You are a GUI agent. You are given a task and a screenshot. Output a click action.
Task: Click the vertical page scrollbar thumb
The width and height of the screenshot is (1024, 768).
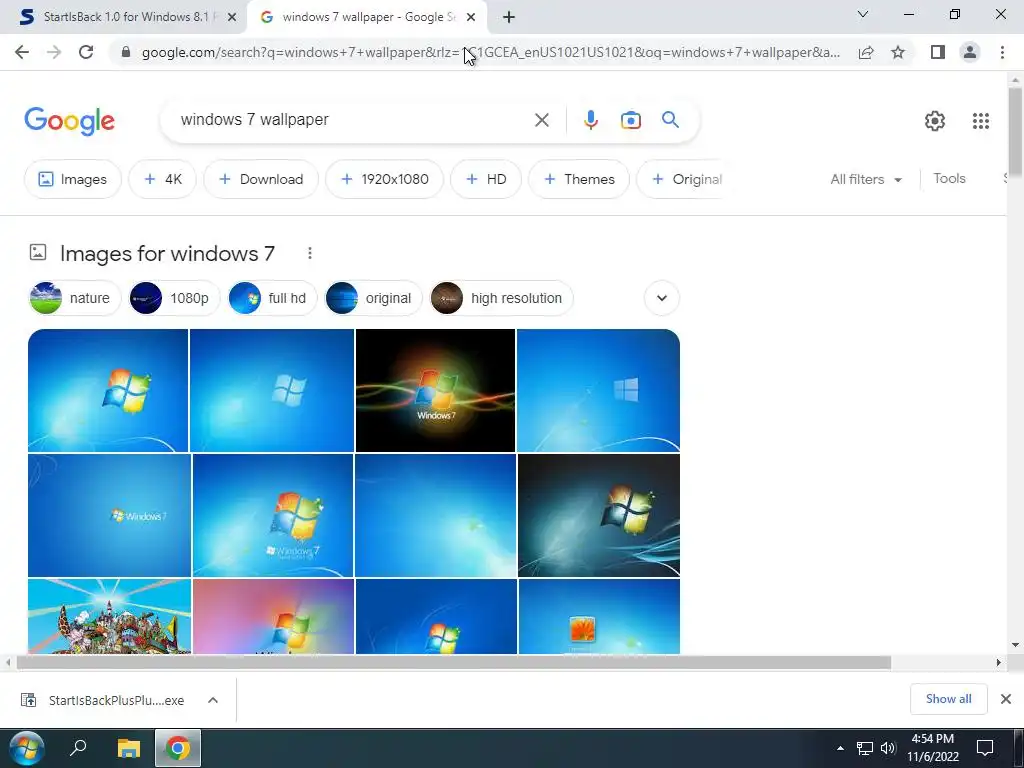pyautogui.click(x=1015, y=131)
